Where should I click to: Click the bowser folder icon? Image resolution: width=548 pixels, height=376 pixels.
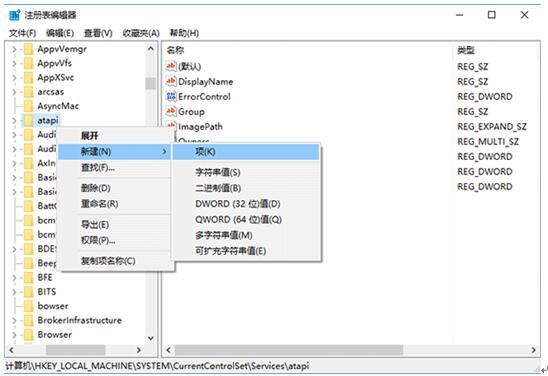[28, 306]
